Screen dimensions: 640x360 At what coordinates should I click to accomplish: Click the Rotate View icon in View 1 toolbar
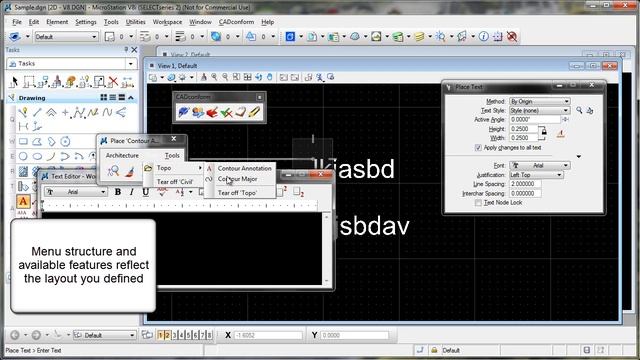[x=258, y=77]
